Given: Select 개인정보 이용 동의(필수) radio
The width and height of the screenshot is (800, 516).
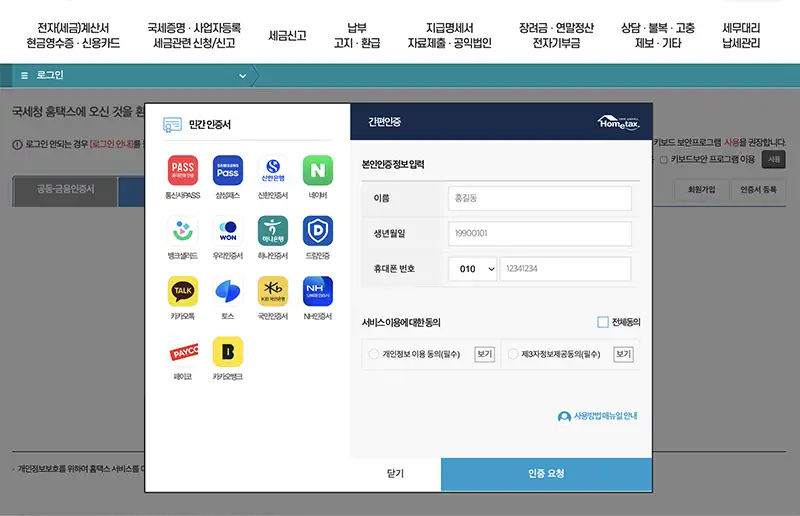Looking at the screenshot, I should point(373,354).
